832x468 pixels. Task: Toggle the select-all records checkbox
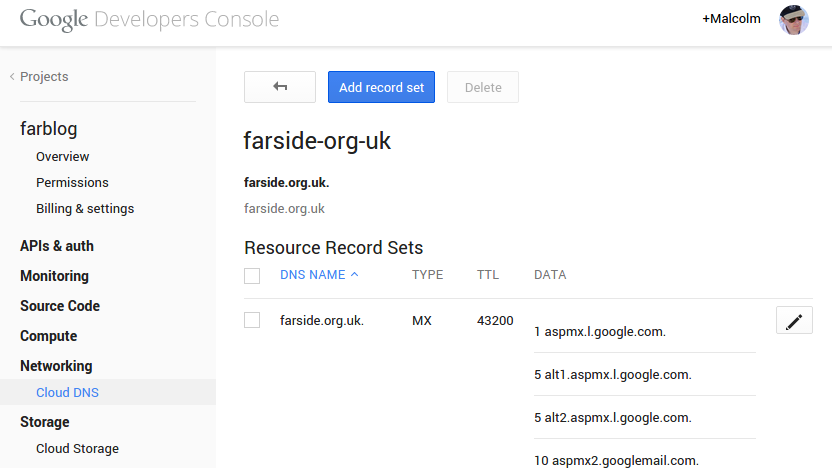pyautogui.click(x=252, y=276)
